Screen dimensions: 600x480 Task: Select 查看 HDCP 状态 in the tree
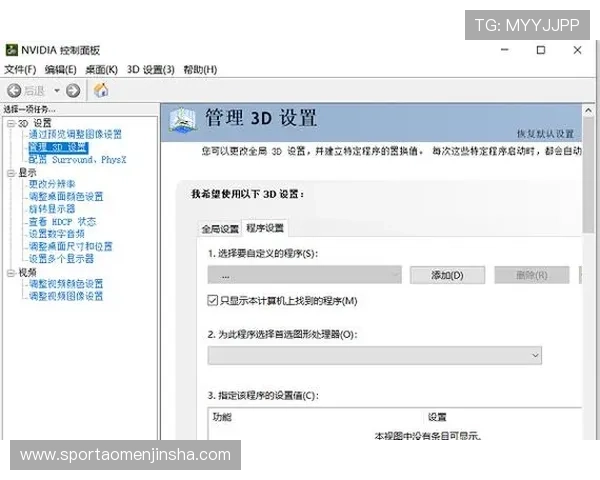pyautogui.click(x=62, y=222)
